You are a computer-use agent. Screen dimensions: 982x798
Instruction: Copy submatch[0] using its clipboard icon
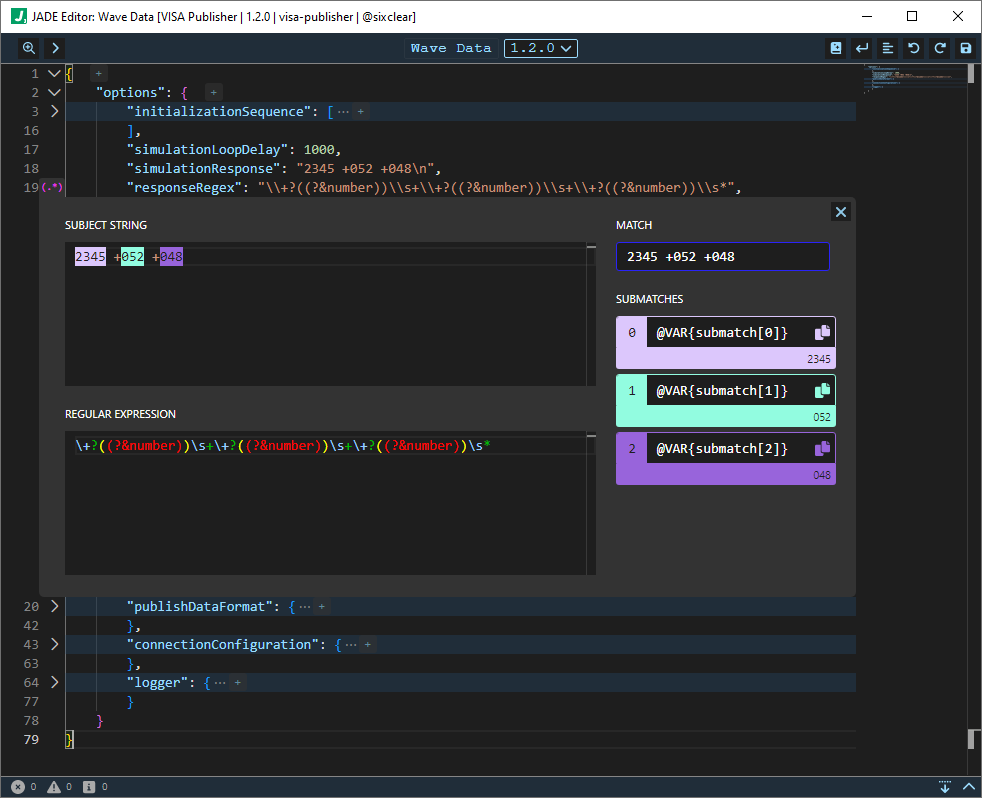click(822, 331)
